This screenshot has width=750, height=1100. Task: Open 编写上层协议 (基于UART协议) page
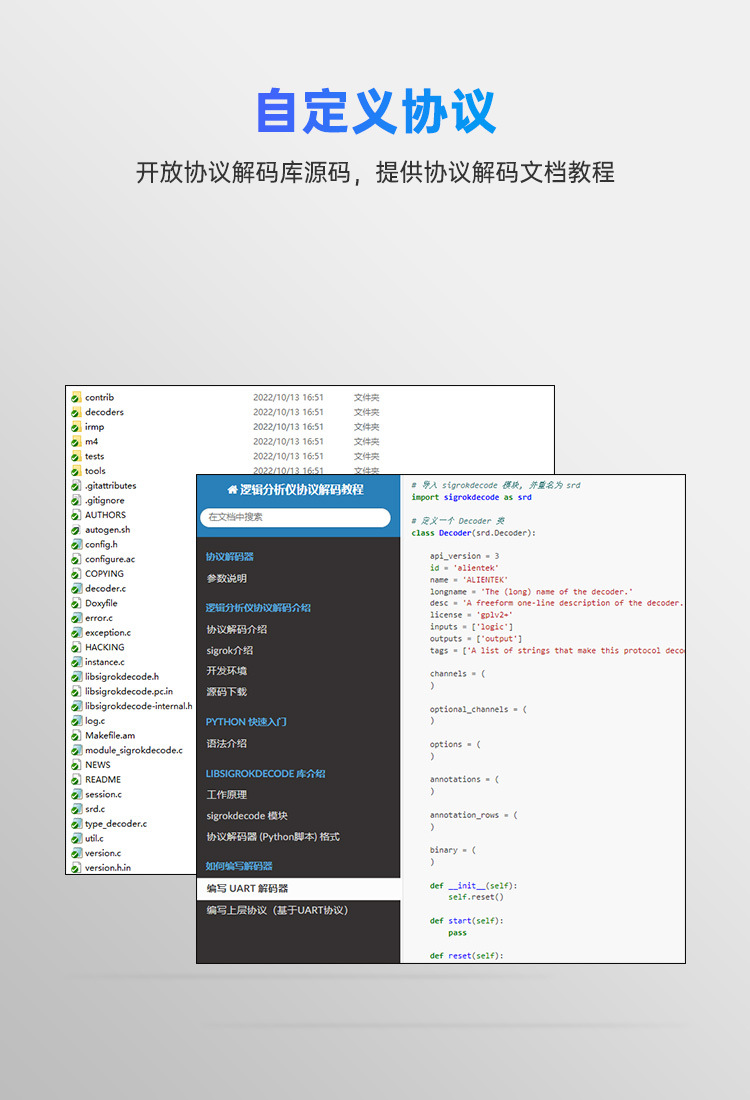tap(277, 911)
